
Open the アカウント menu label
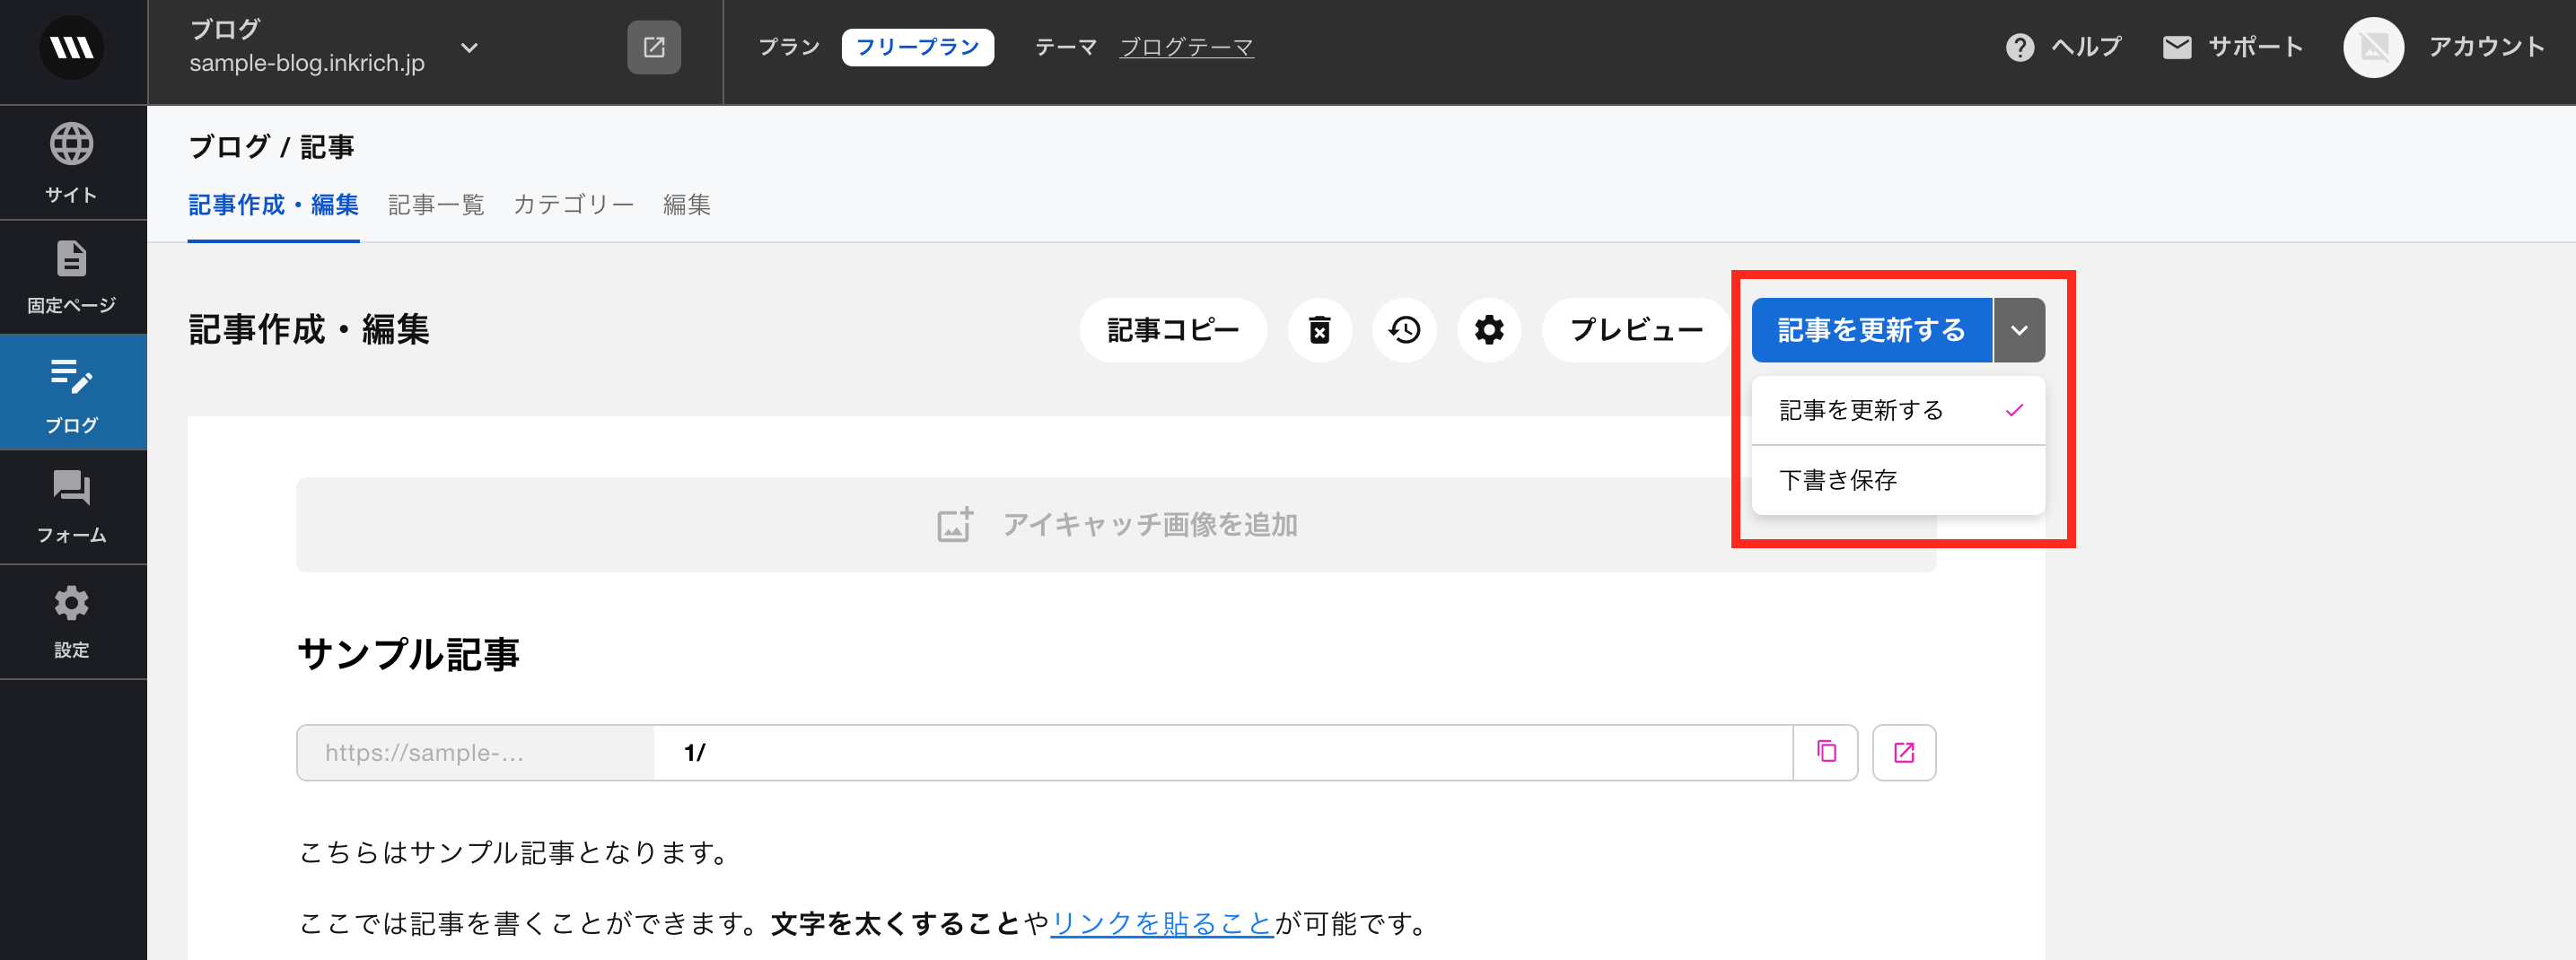(x=2487, y=47)
